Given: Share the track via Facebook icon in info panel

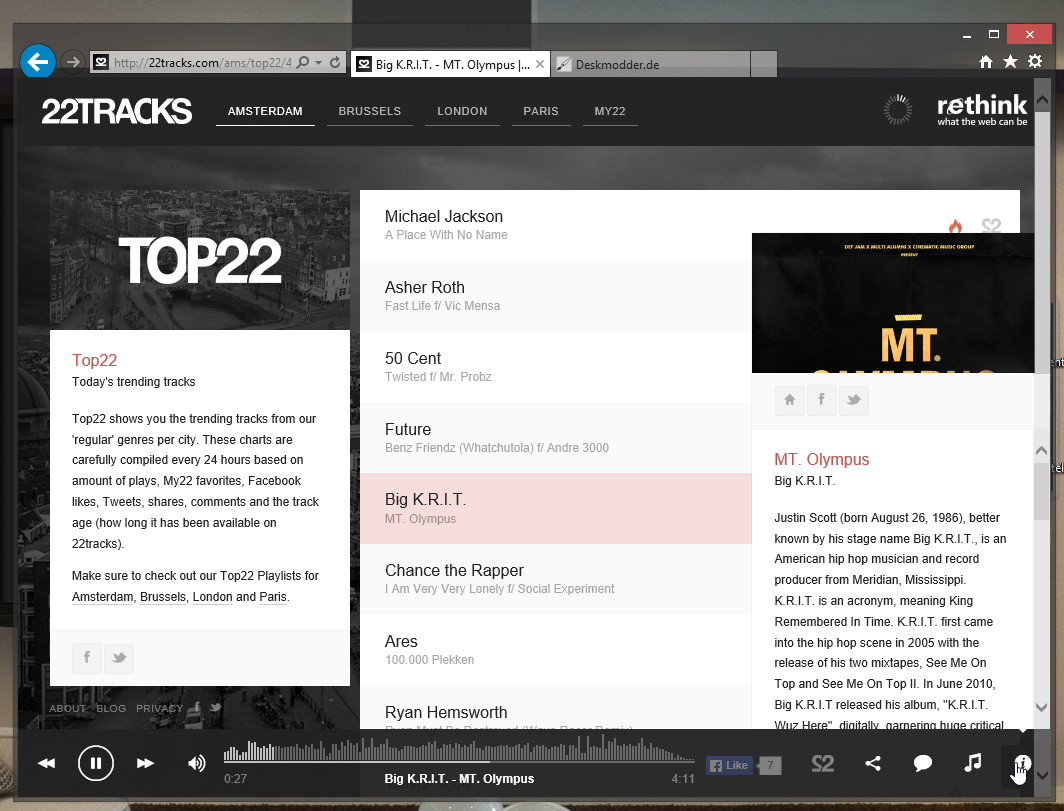Looking at the screenshot, I should (x=822, y=400).
